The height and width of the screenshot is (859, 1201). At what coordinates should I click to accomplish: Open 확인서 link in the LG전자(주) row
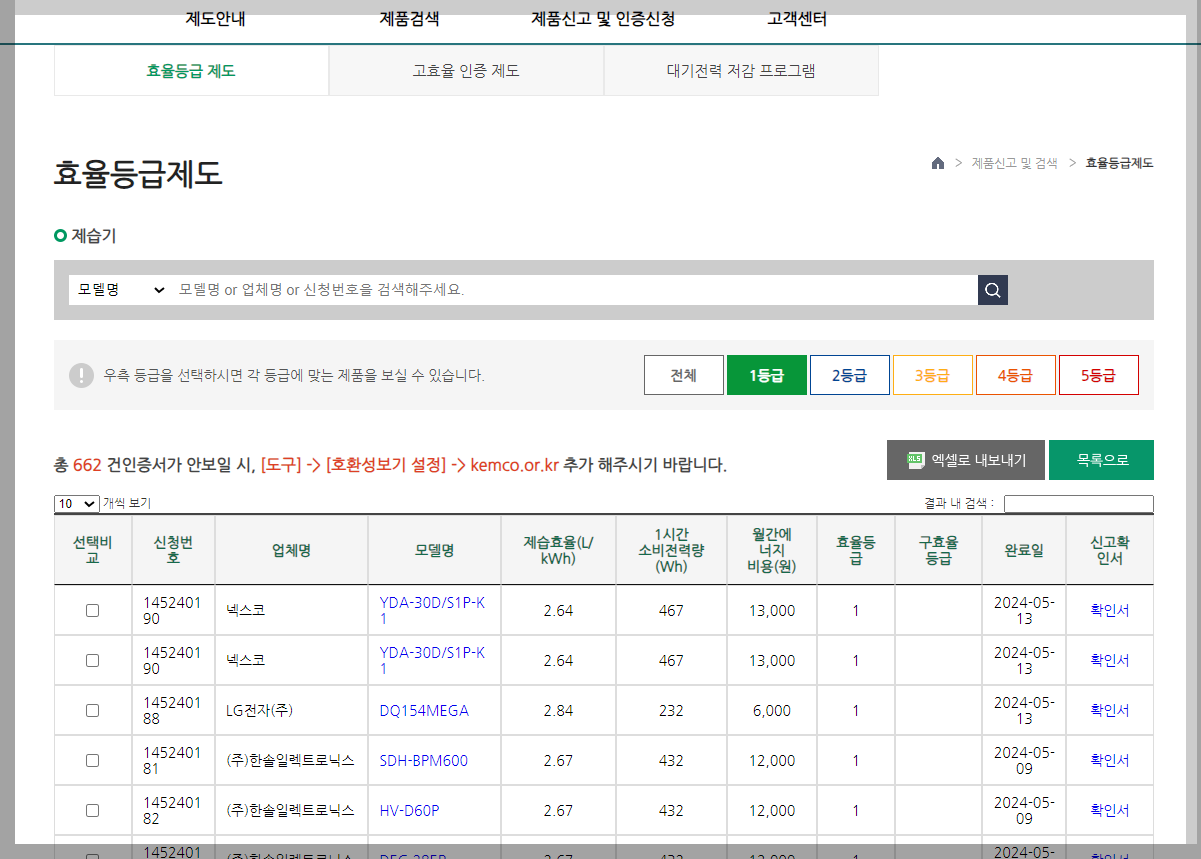pyautogui.click(x=1110, y=711)
